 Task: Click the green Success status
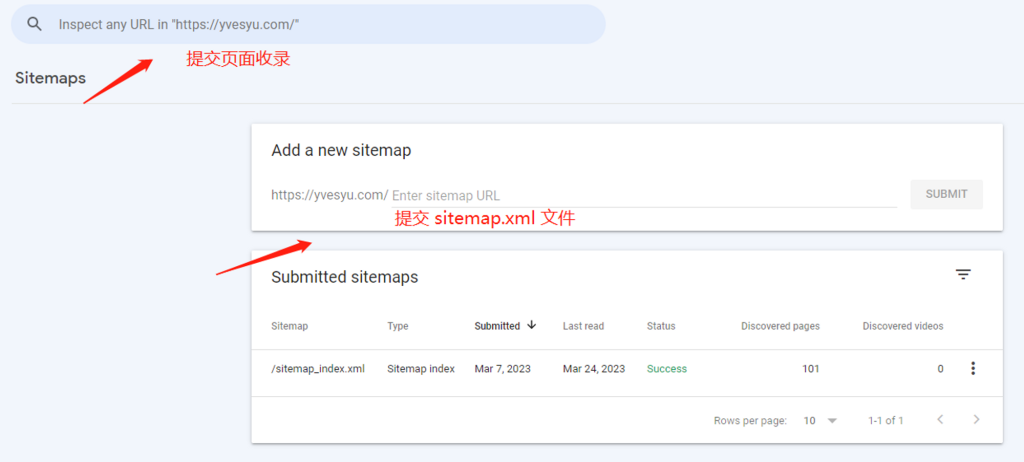point(667,369)
